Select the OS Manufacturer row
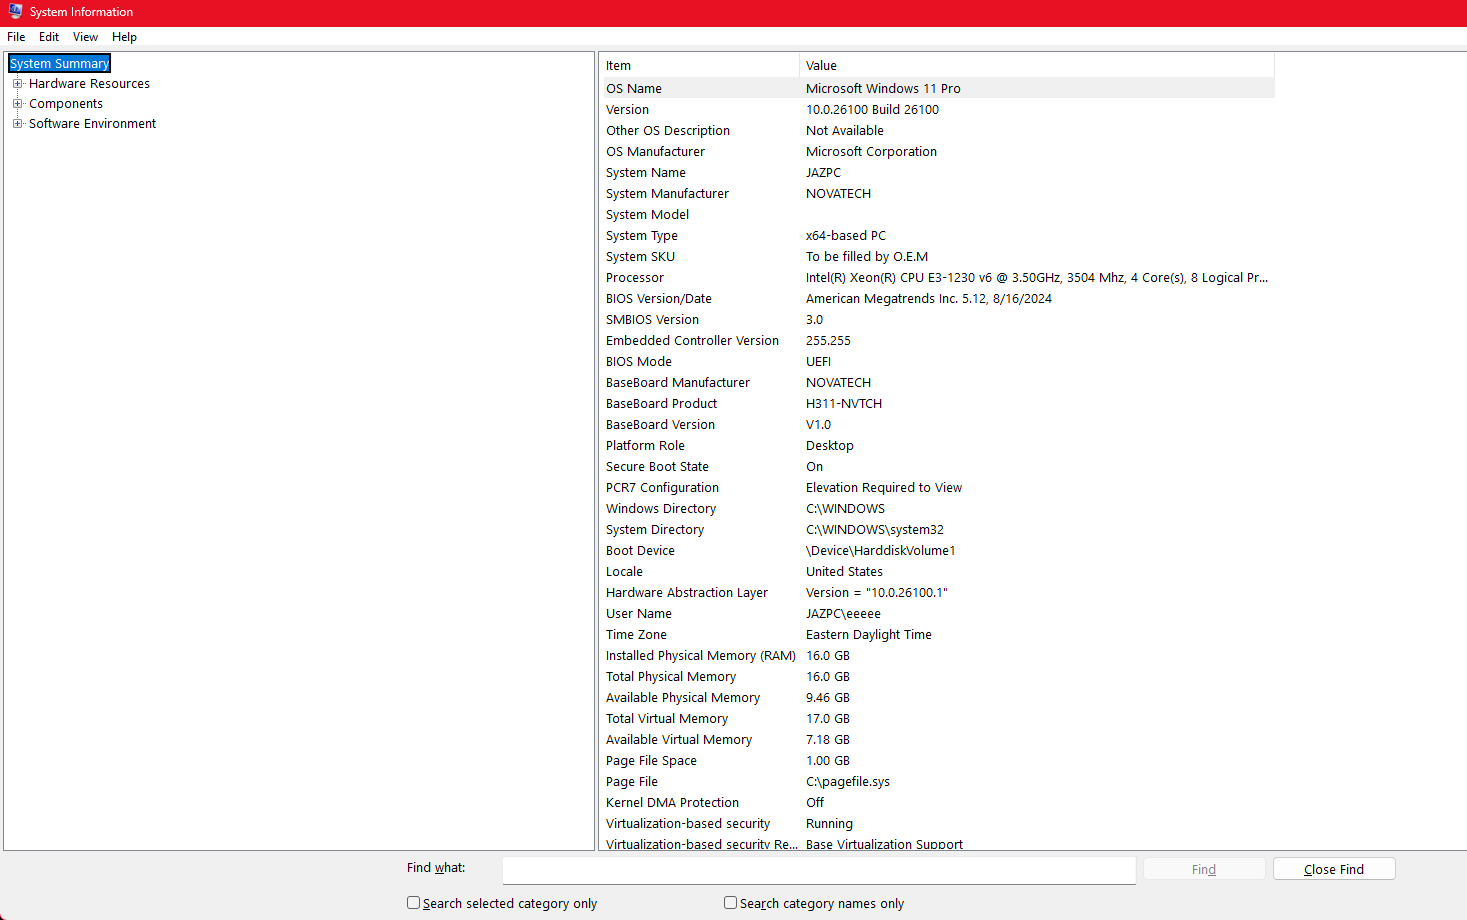 (939, 151)
